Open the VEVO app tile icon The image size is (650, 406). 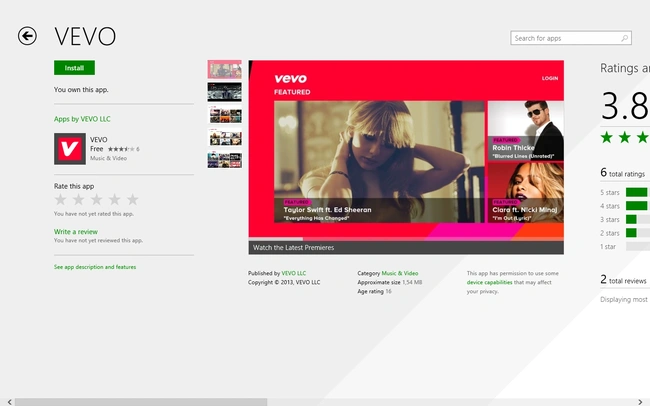pyautogui.click(x=70, y=149)
